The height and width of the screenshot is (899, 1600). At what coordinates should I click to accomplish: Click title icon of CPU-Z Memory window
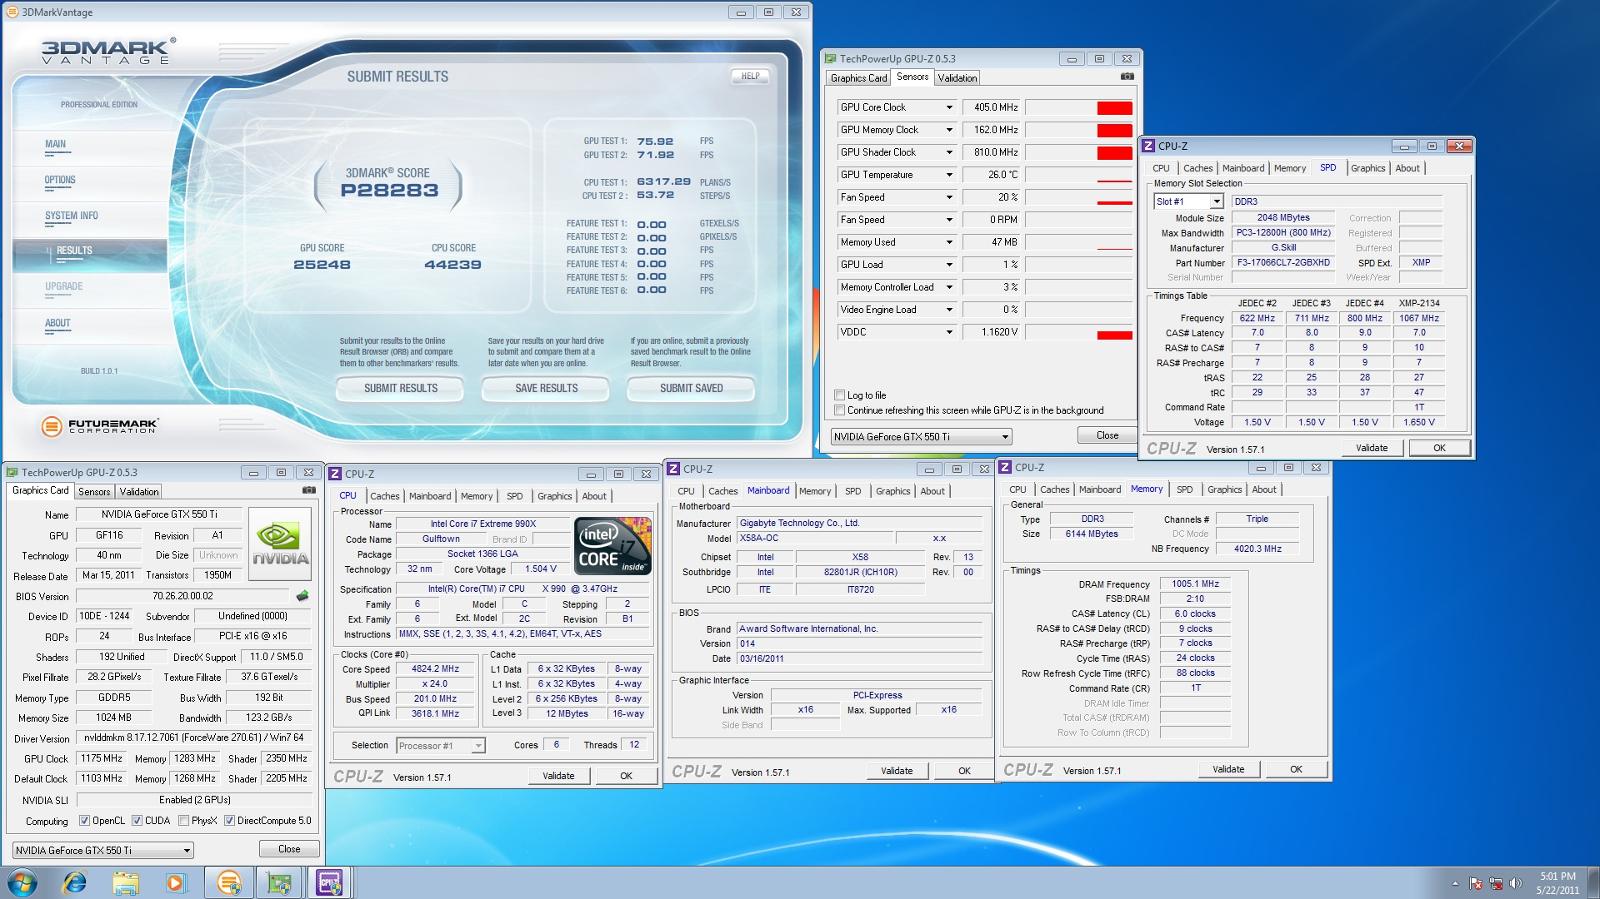(1006, 468)
